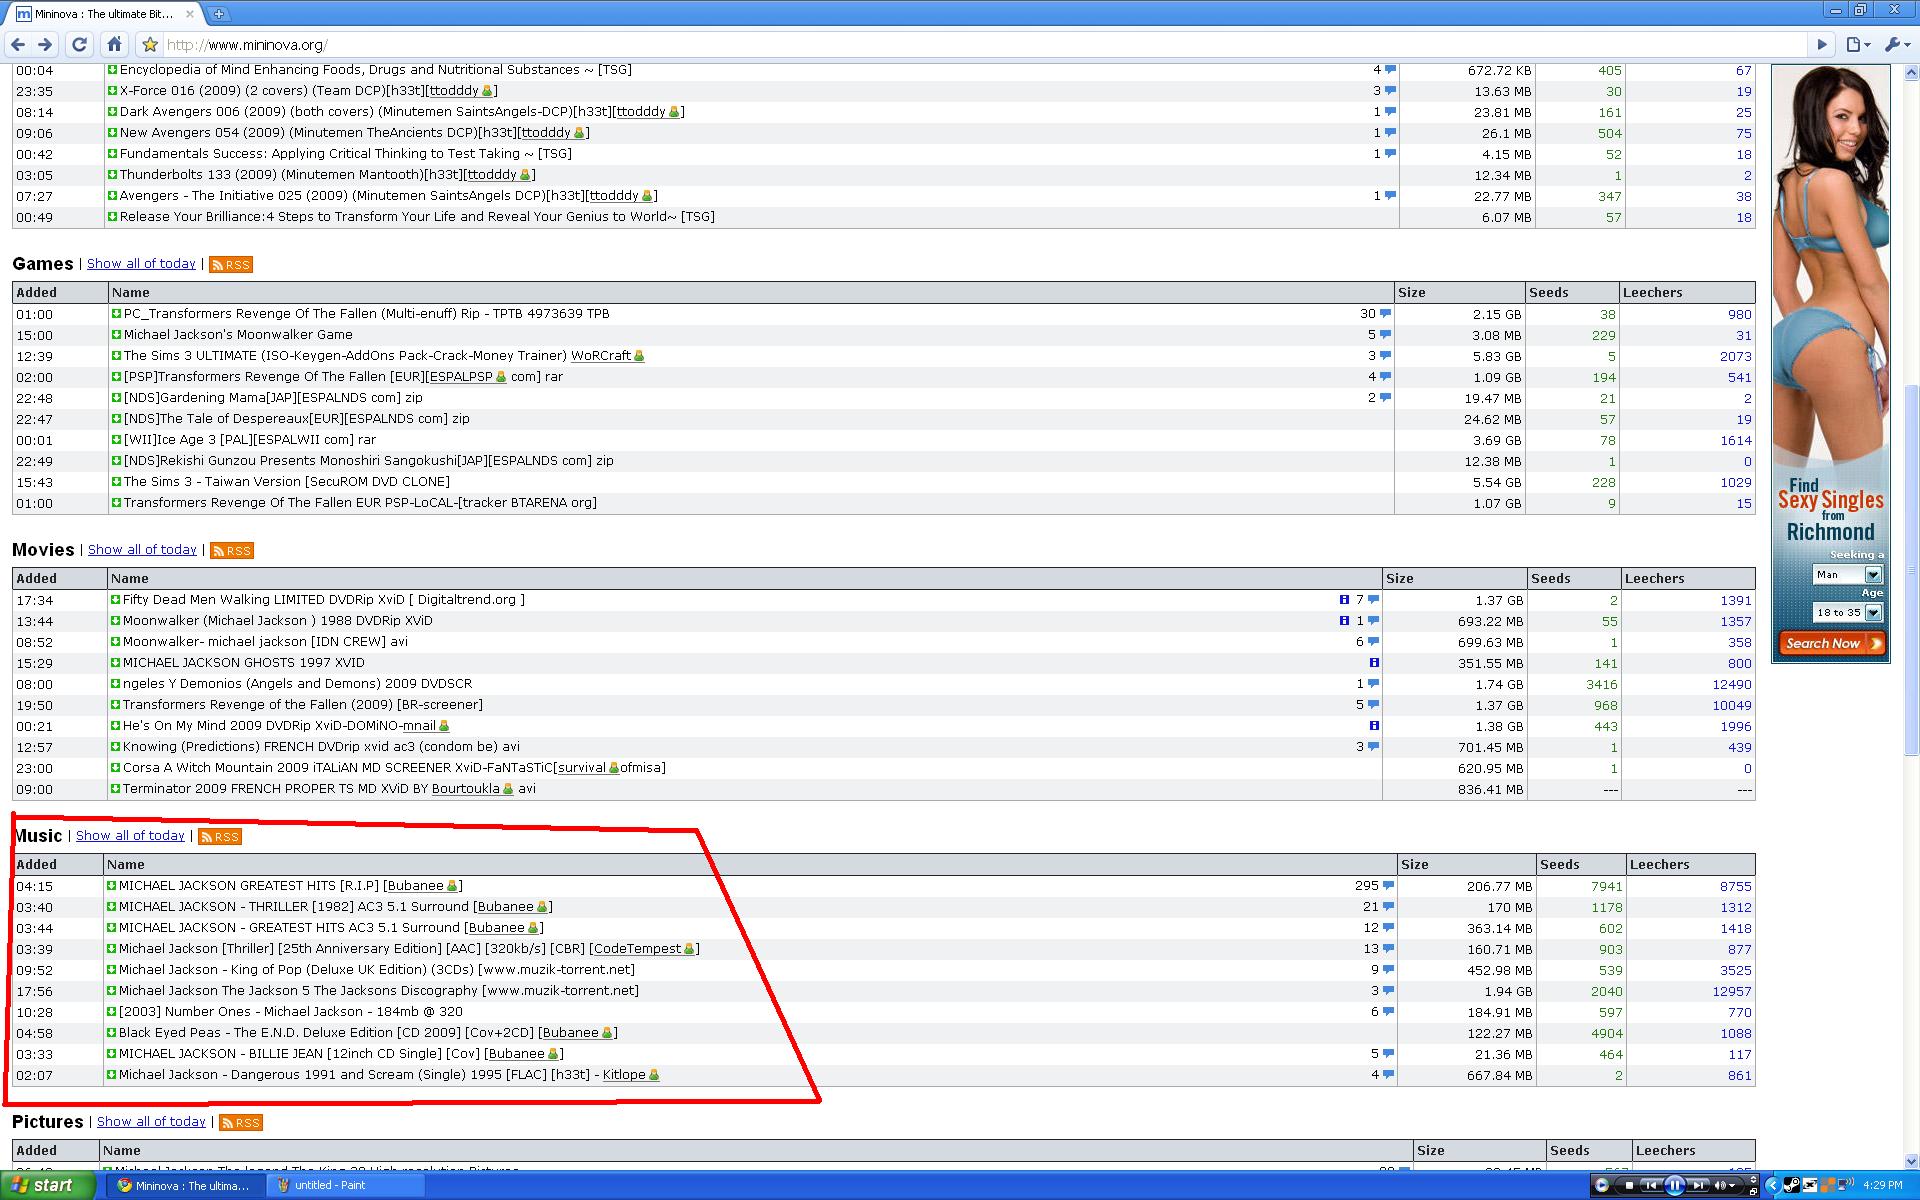This screenshot has height=1200, width=1920.
Task: Click the Games section RSS icon
Action: coord(231,265)
